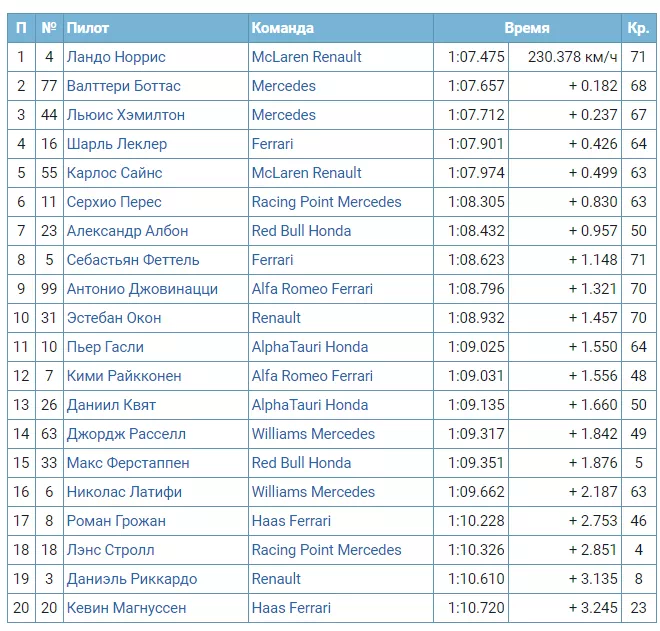Select lap time 1:10.228
Image resolution: width=660 pixels, height=631 pixels.
pyautogui.click(x=476, y=521)
